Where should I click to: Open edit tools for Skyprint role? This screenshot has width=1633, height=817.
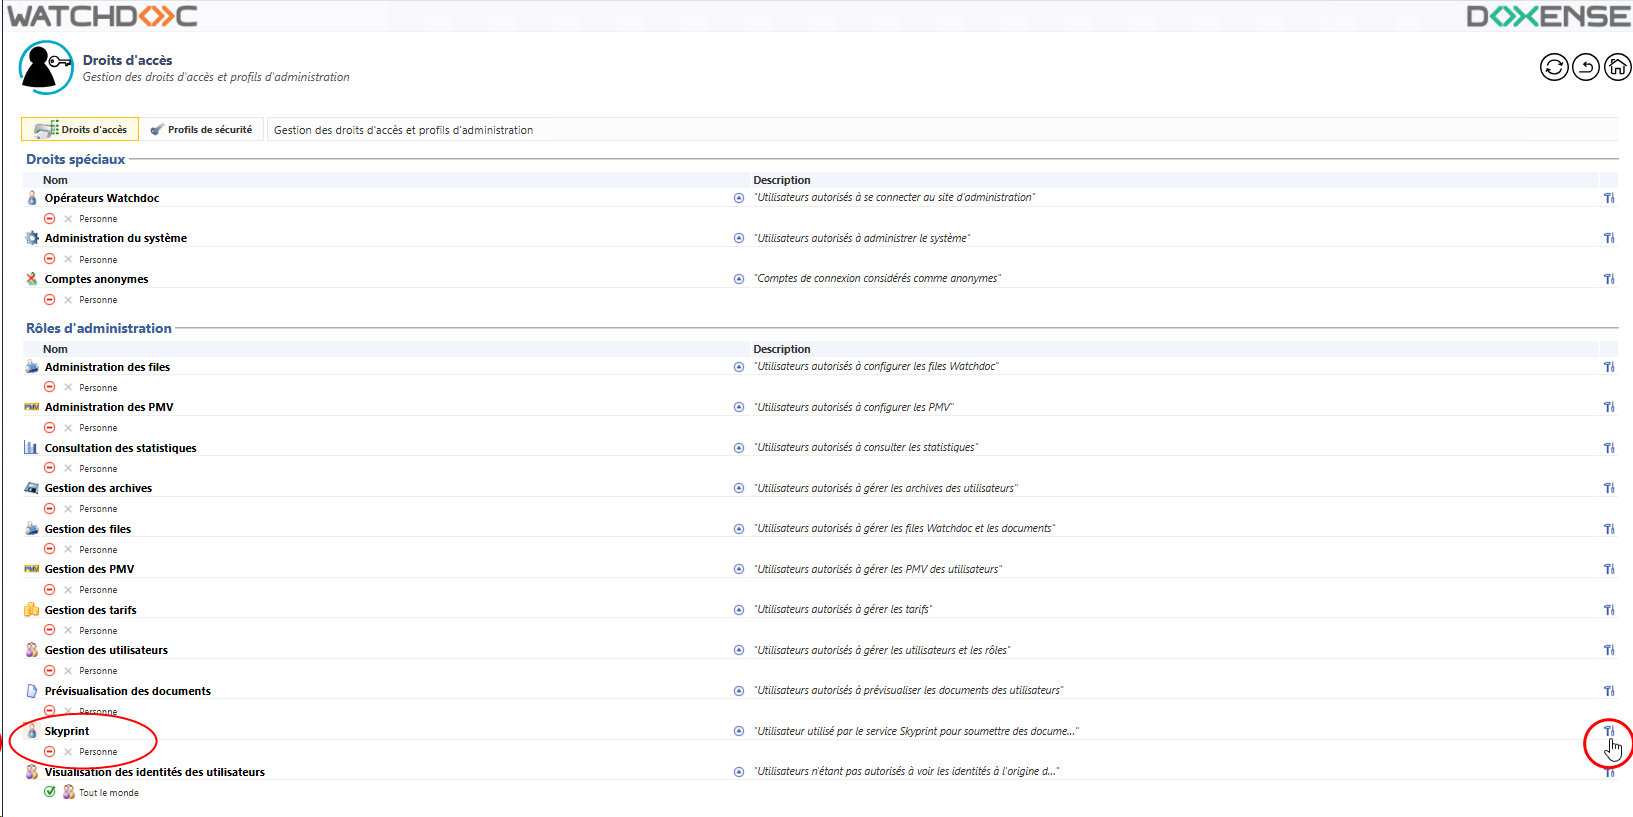tap(1608, 731)
